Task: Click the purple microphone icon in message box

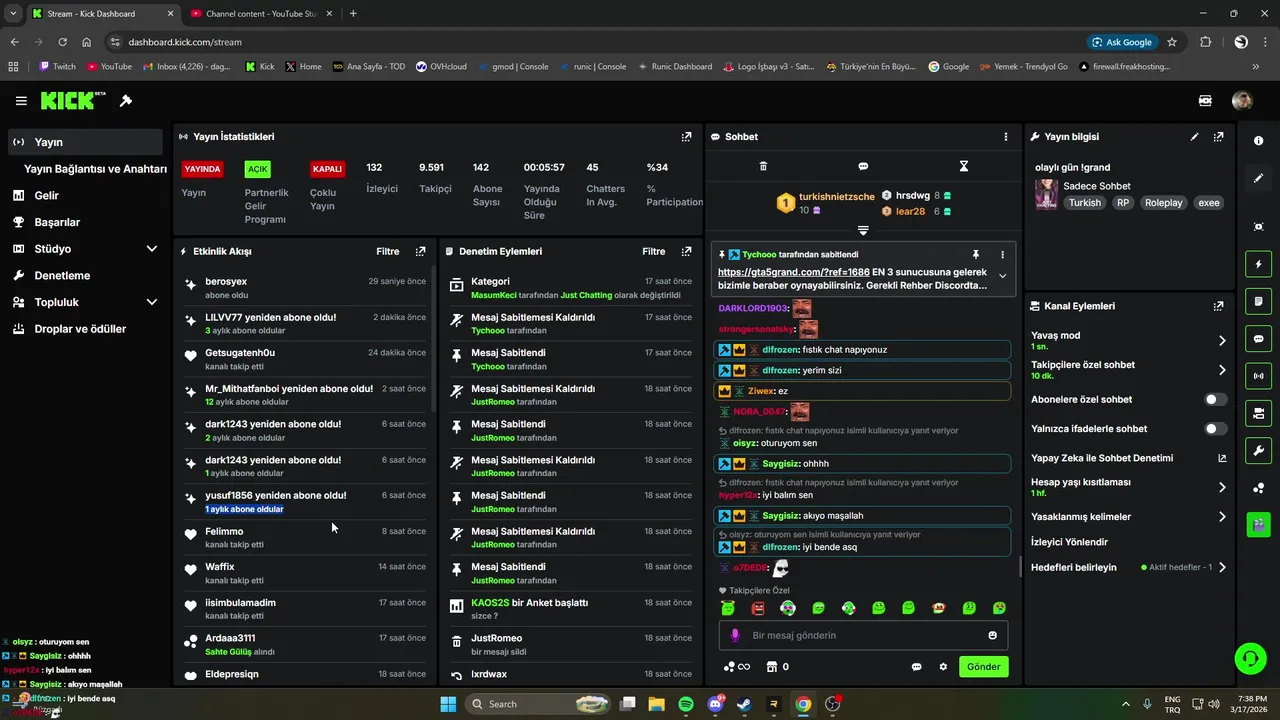Action: coord(735,635)
